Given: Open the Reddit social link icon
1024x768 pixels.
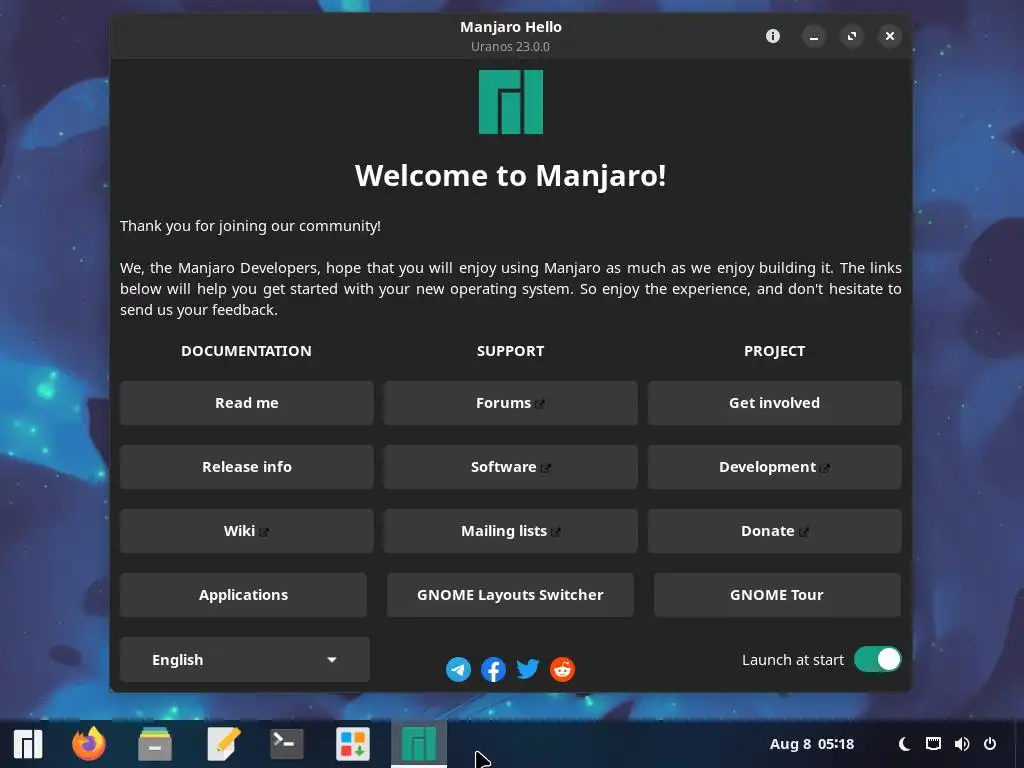Looking at the screenshot, I should click(562, 669).
